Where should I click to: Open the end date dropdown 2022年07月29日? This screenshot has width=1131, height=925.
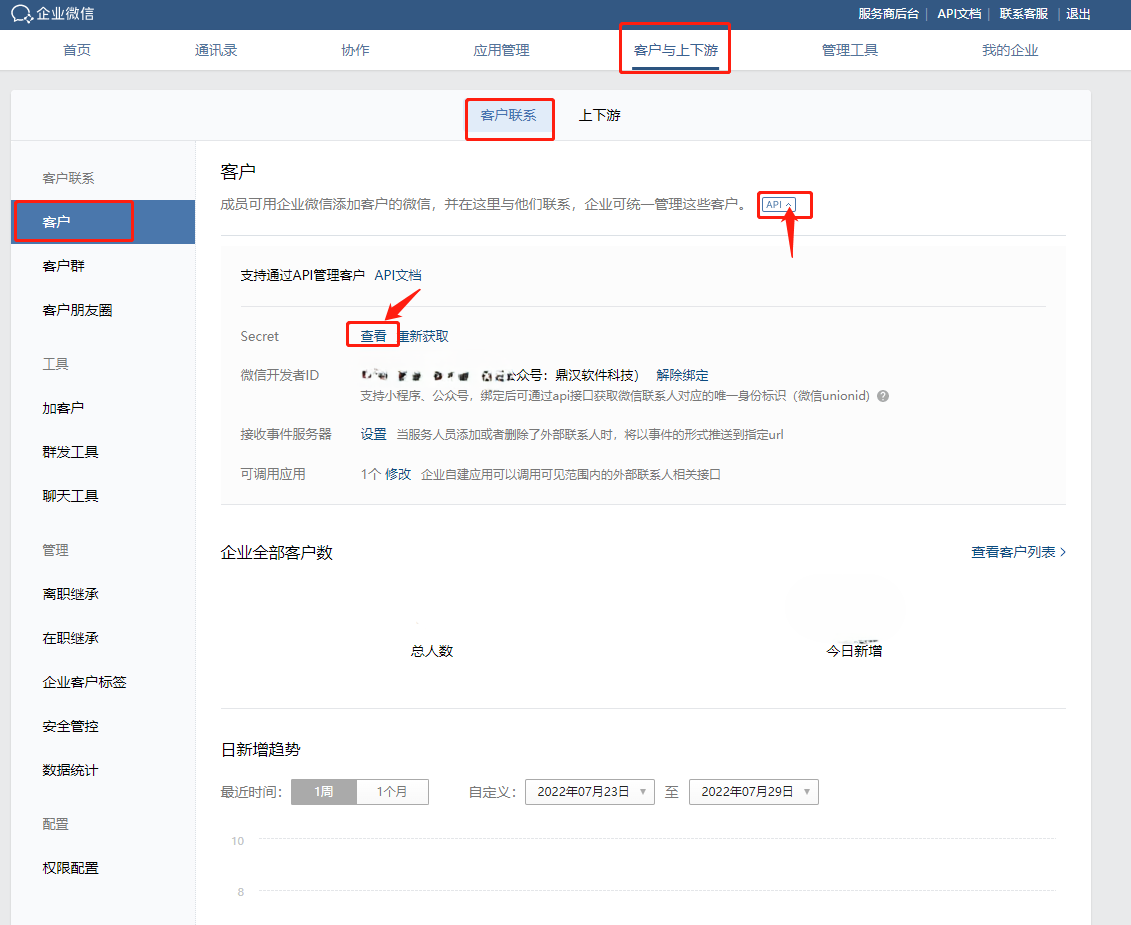click(754, 792)
